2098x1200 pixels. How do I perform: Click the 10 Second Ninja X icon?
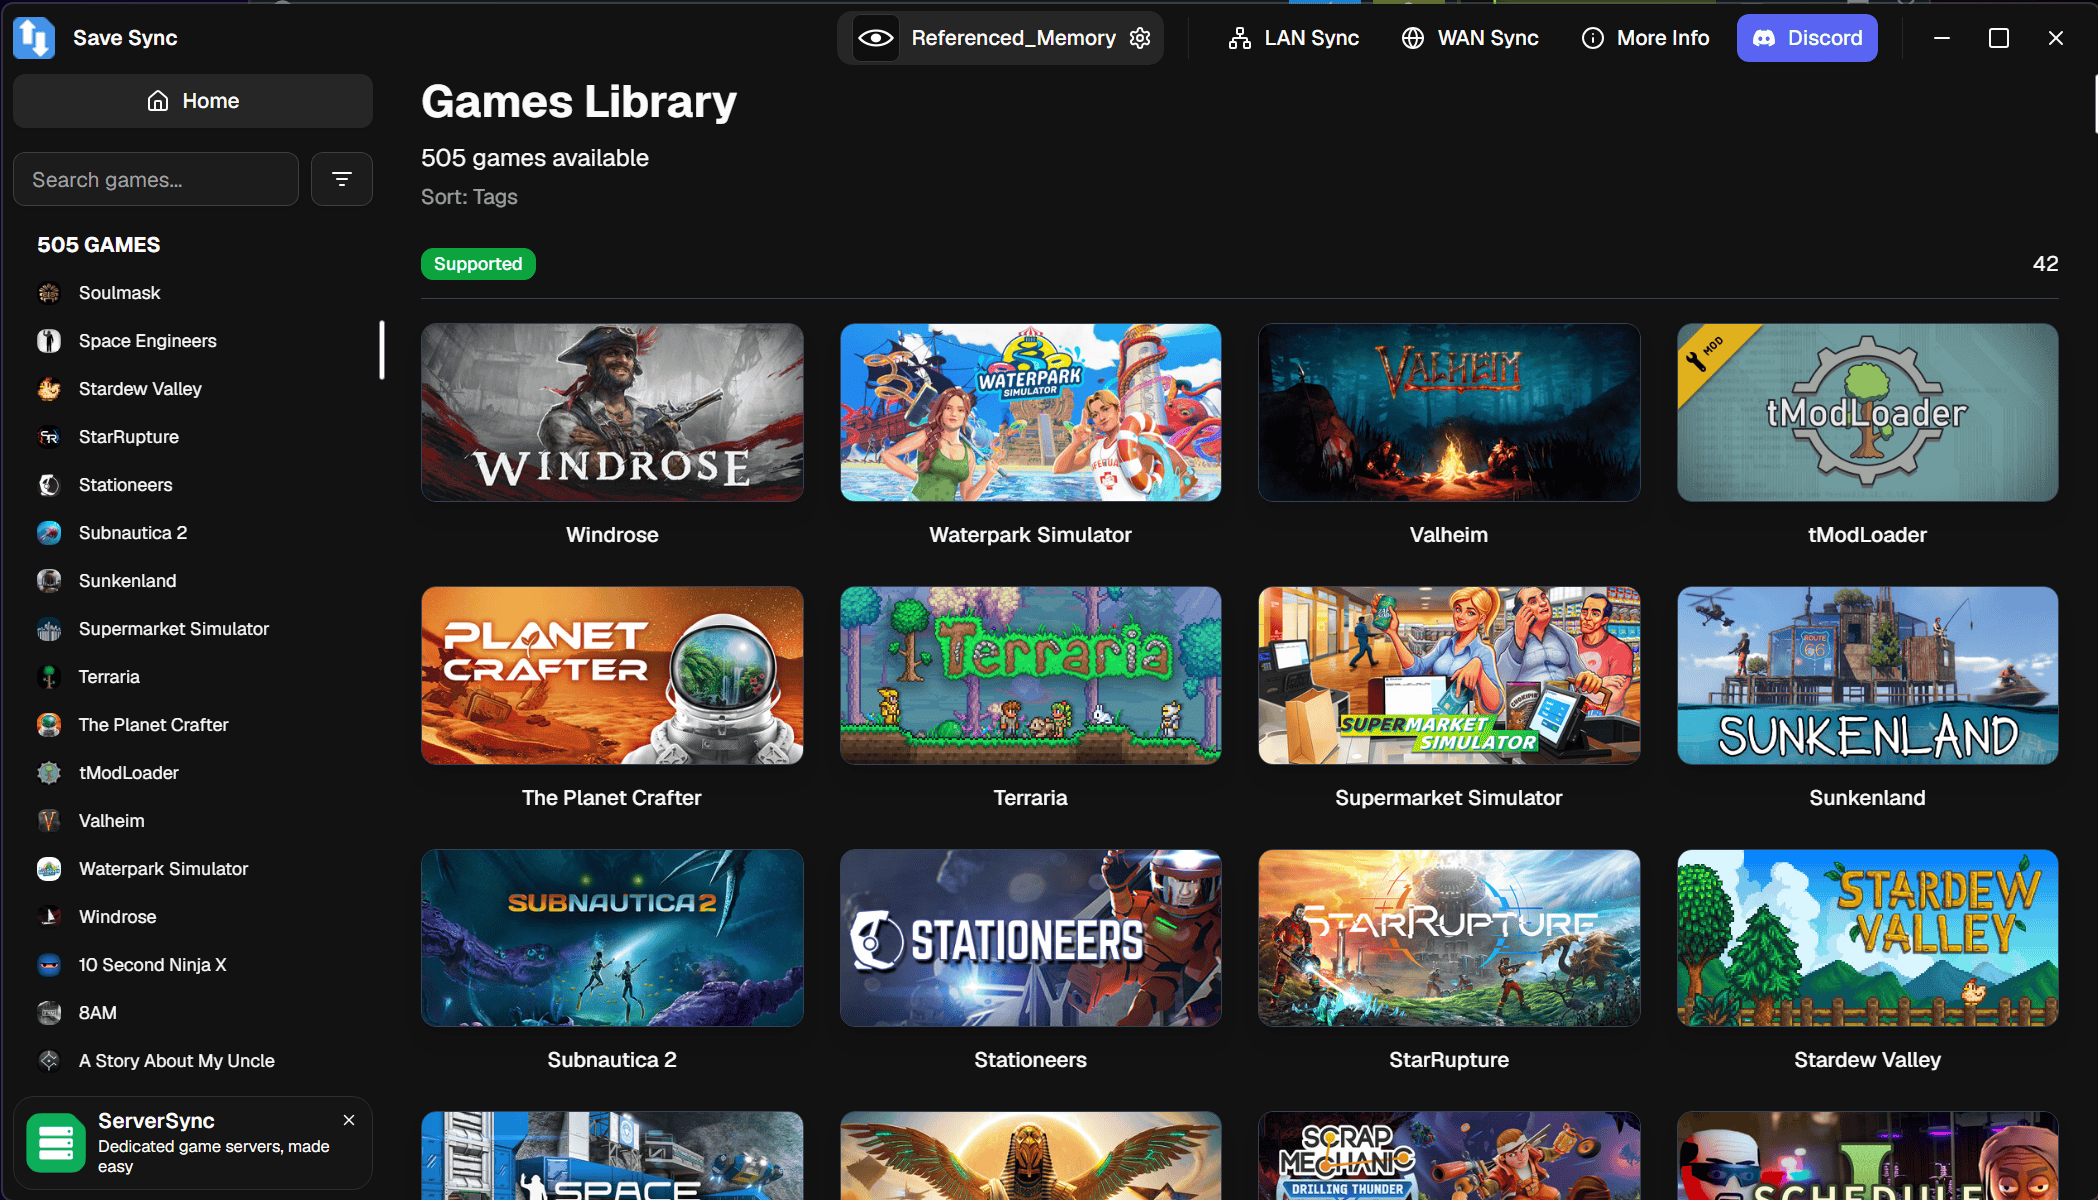click(x=49, y=965)
